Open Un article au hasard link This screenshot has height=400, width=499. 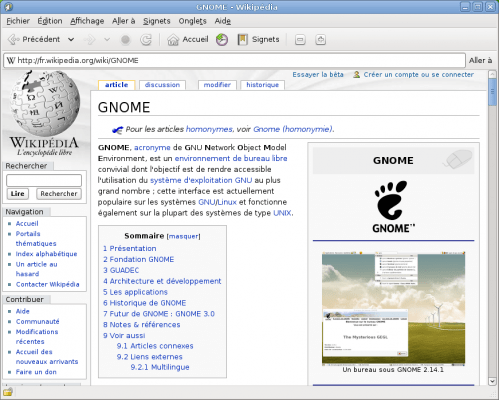[36, 269]
